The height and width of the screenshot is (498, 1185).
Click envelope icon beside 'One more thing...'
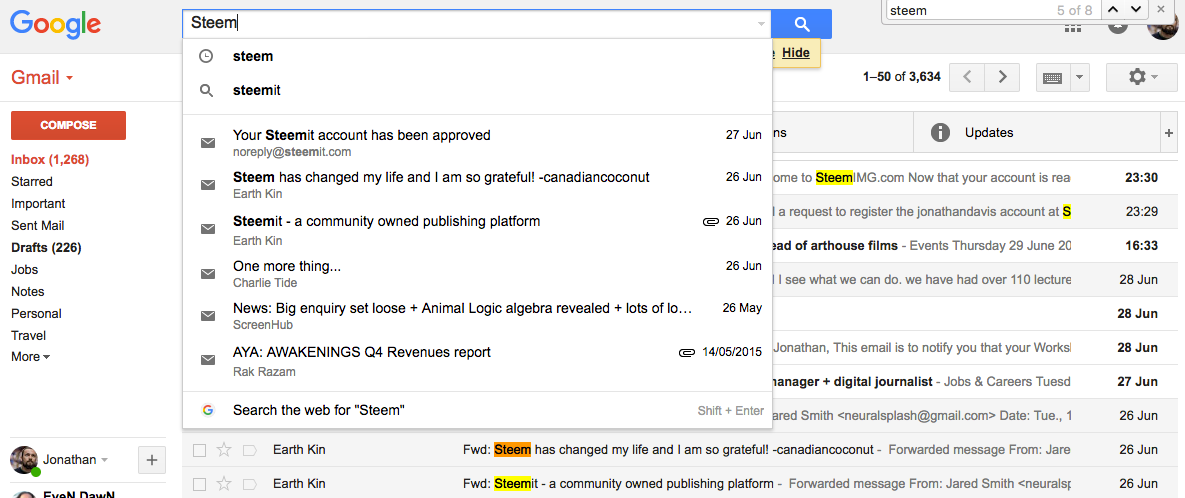point(208,274)
